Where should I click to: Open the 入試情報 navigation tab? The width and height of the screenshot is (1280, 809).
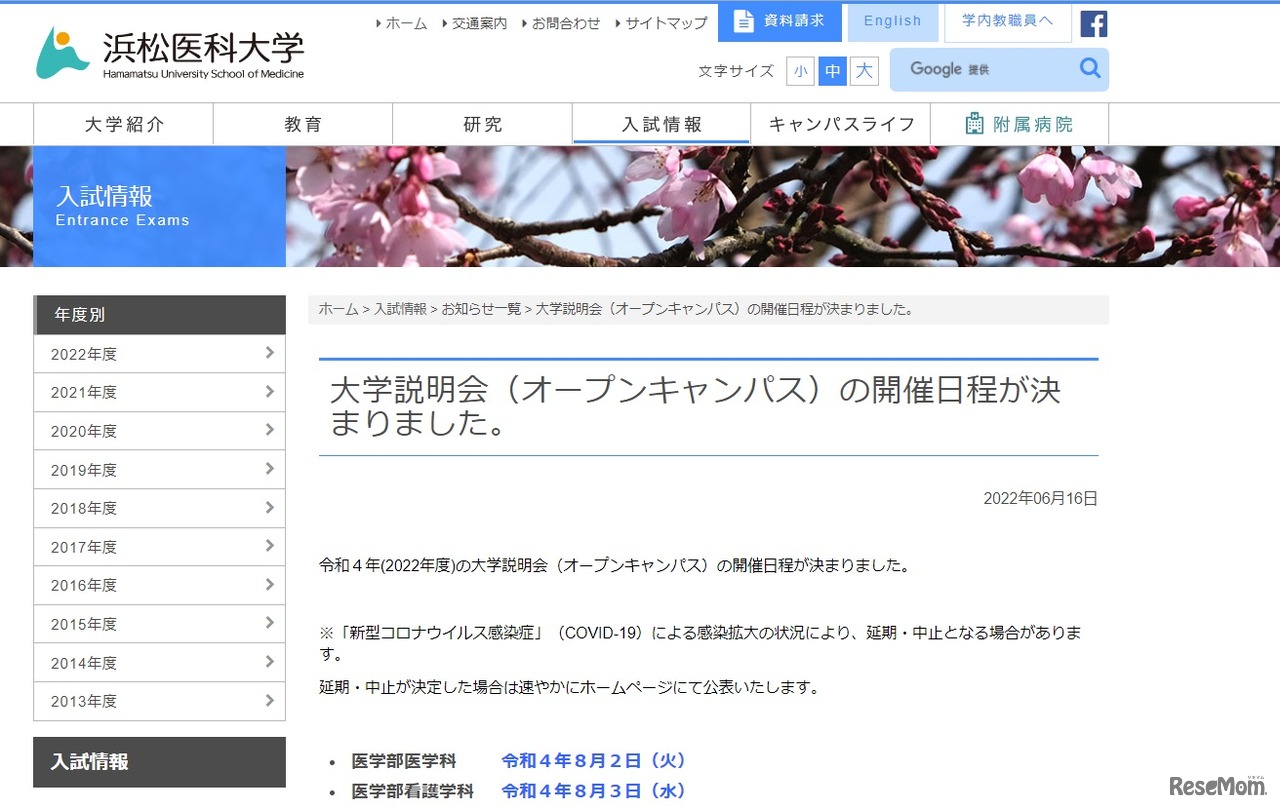click(x=660, y=123)
